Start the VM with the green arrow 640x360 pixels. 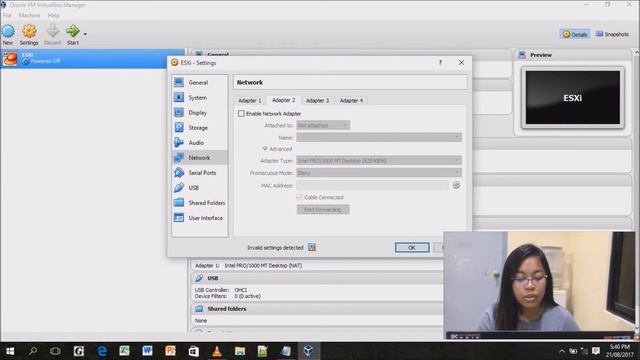point(73,34)
